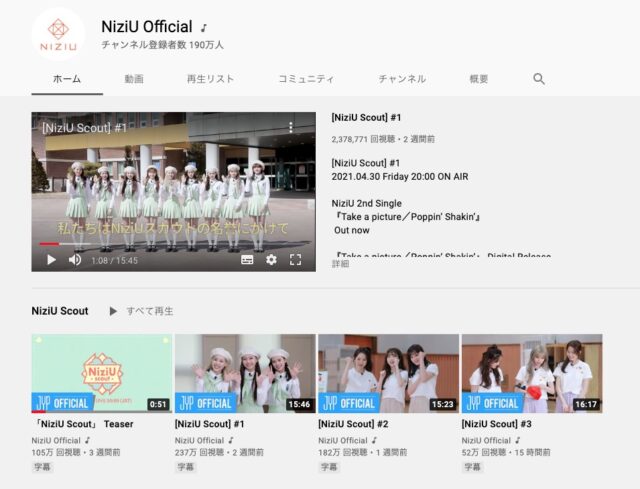
Task: Toggle subtitles on the featured player
Action: (x=247, y=260)
